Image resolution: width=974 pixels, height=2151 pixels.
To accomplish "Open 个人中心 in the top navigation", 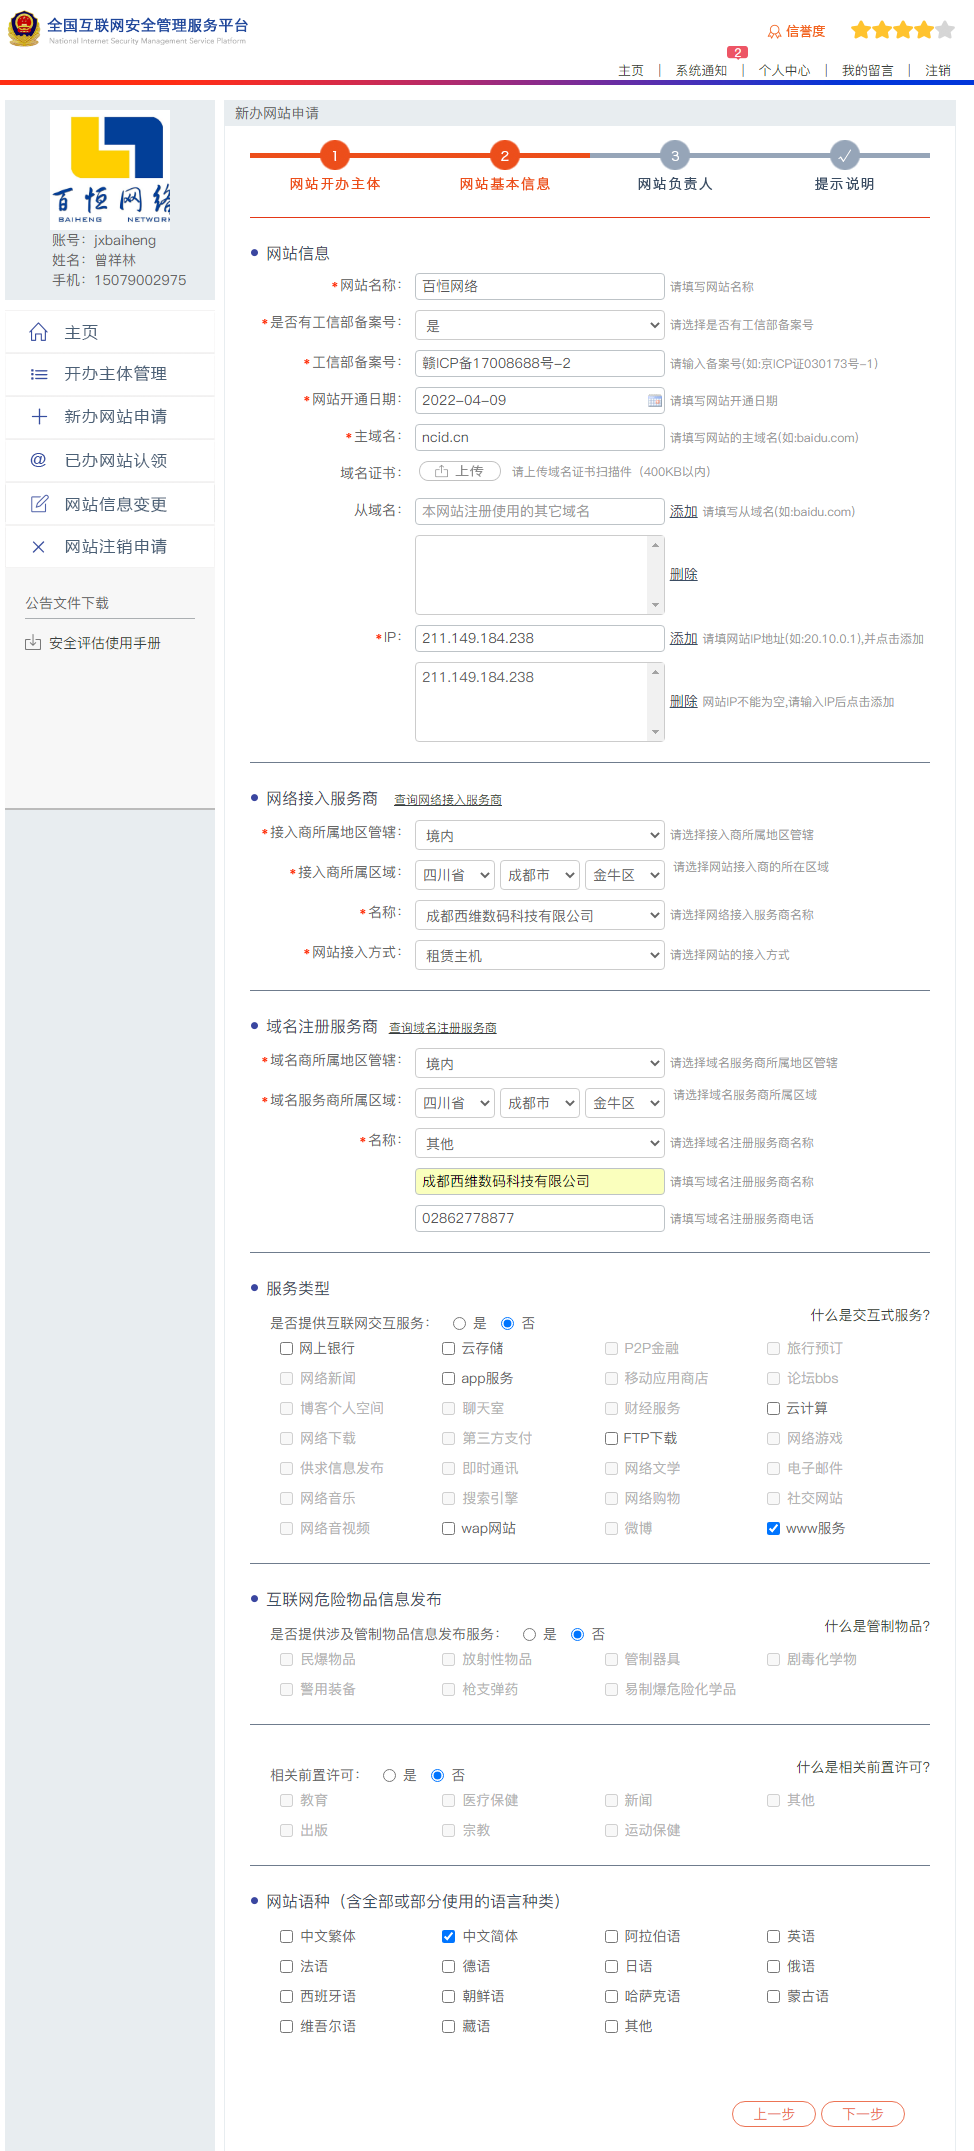I will coord(784,71).
